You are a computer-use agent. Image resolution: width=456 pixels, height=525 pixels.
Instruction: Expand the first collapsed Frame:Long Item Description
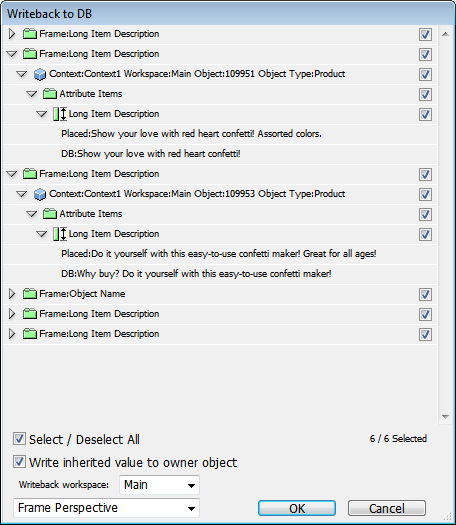[x=12, y=34]
